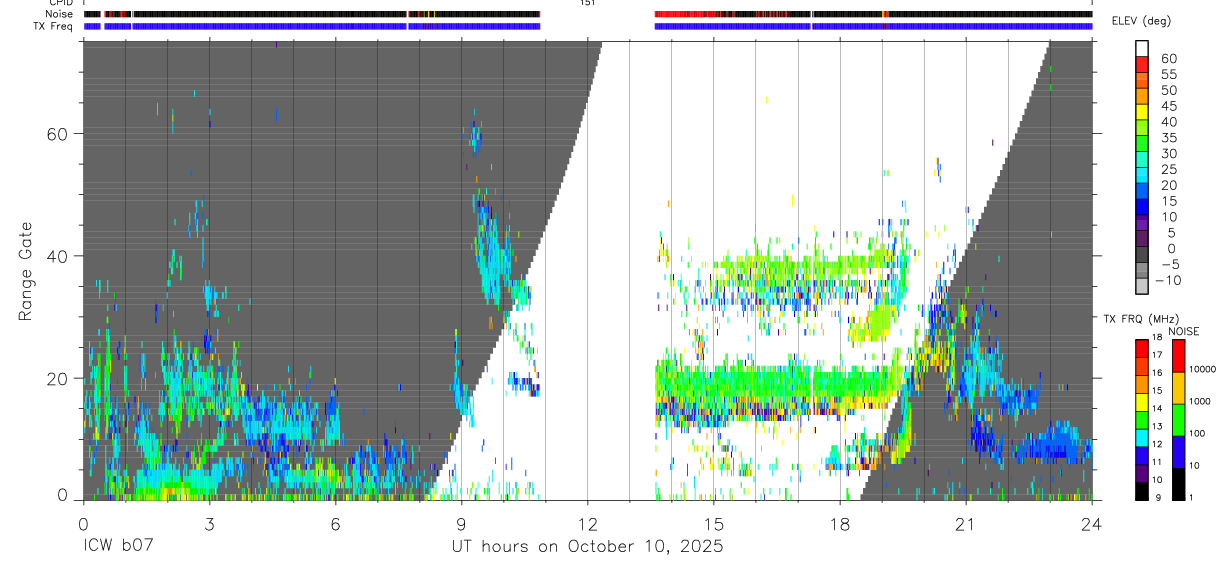This screenshot has width=1228, height=567.
Task: Select TX FRQ colorbar label '17'
Action: (1157, 355)
